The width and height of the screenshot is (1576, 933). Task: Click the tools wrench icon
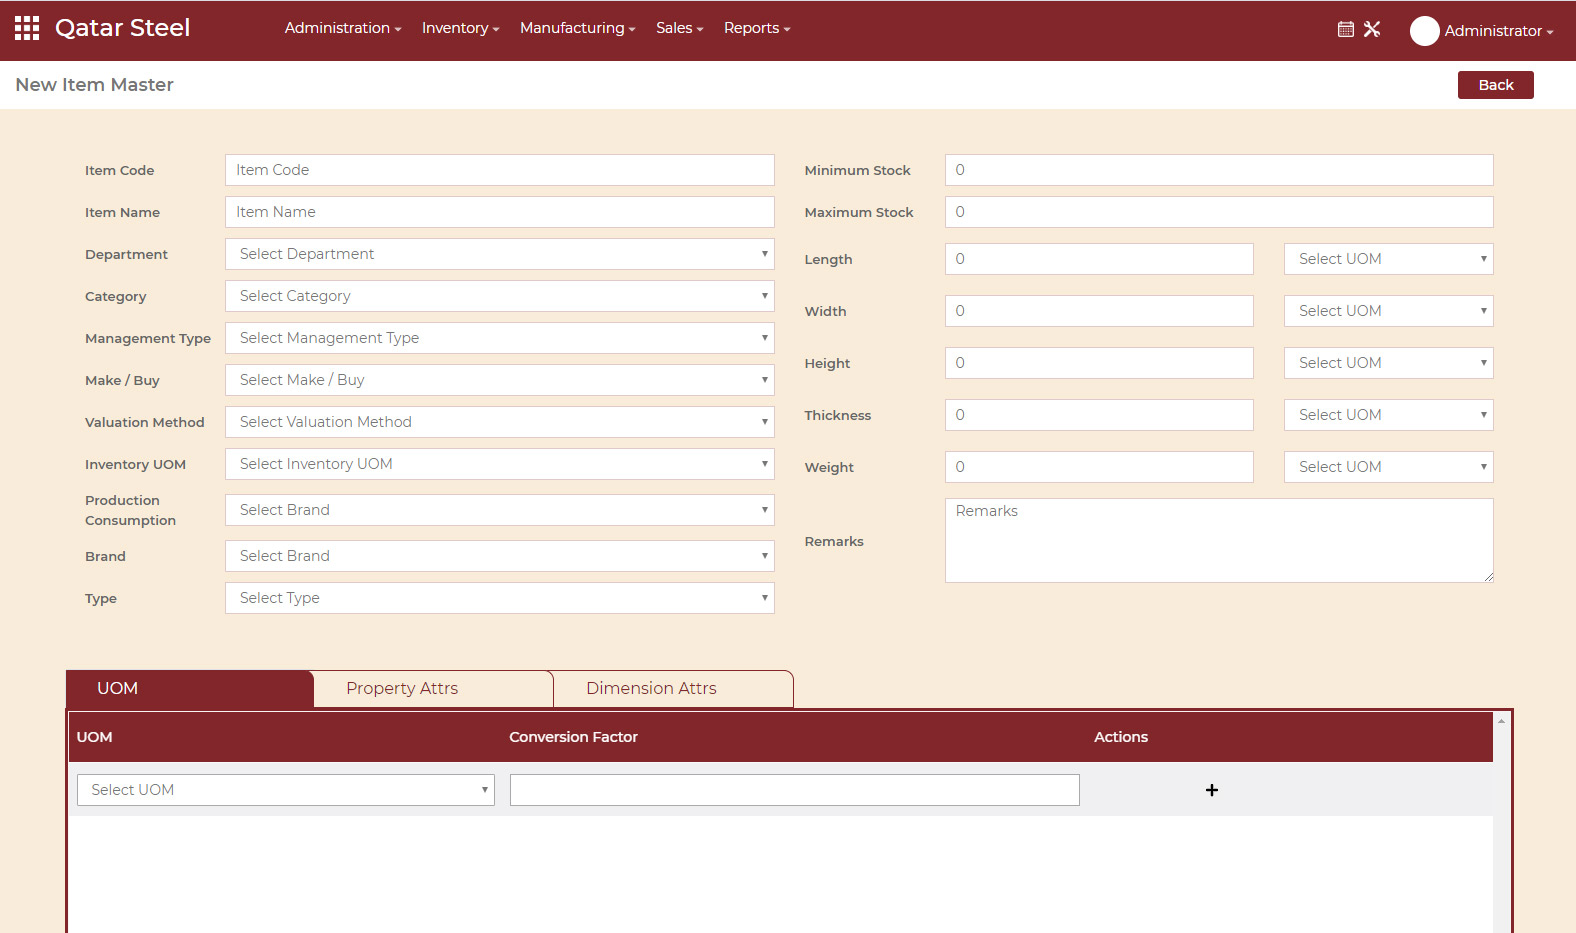(x=1372, y=29)
